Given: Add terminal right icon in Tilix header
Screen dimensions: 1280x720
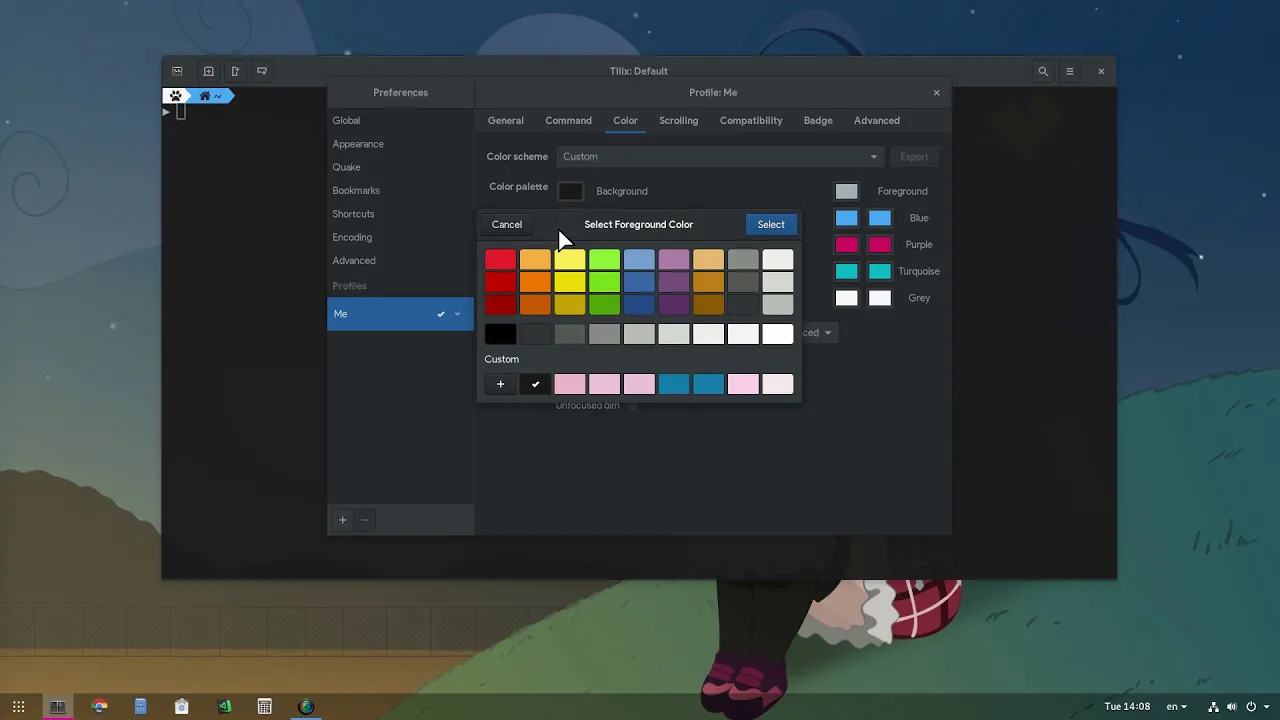Looking at the screenshot, I should pos(235,71).
